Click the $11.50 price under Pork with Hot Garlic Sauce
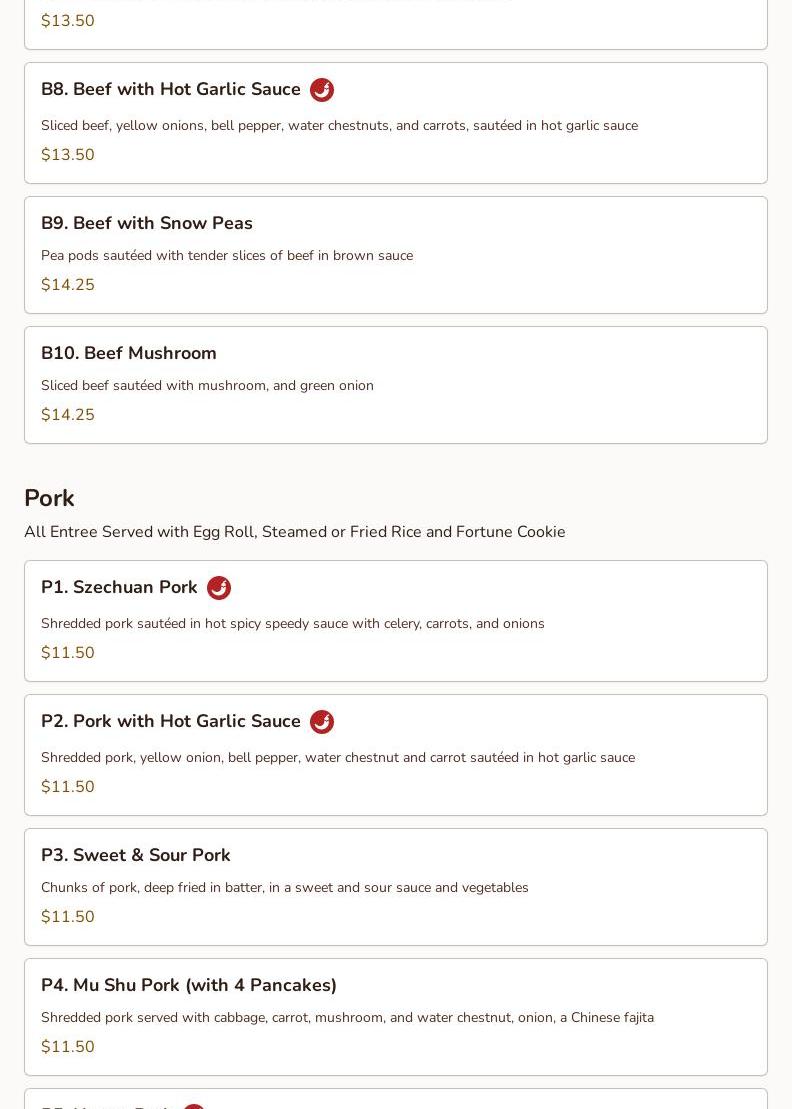The height and width of the screenshot is (1109, 792). click(x=68, y=787)
